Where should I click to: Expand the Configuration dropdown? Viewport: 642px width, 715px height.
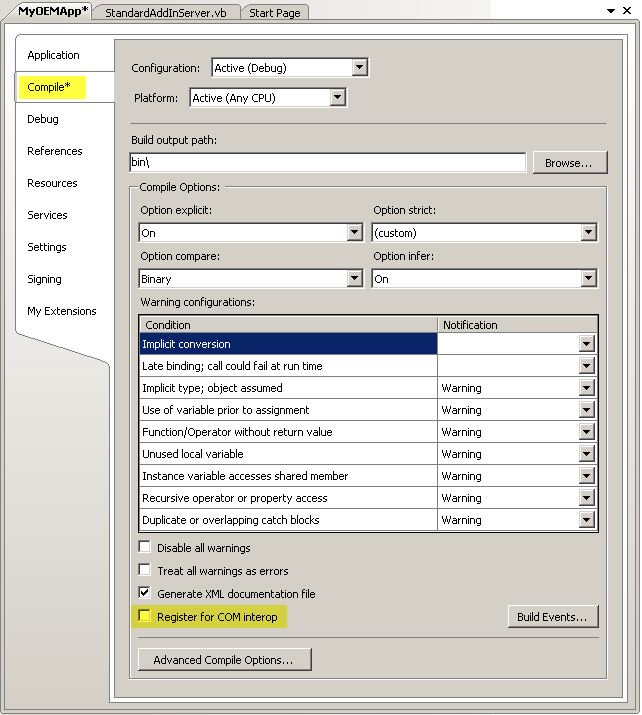[x=359, y=67]
